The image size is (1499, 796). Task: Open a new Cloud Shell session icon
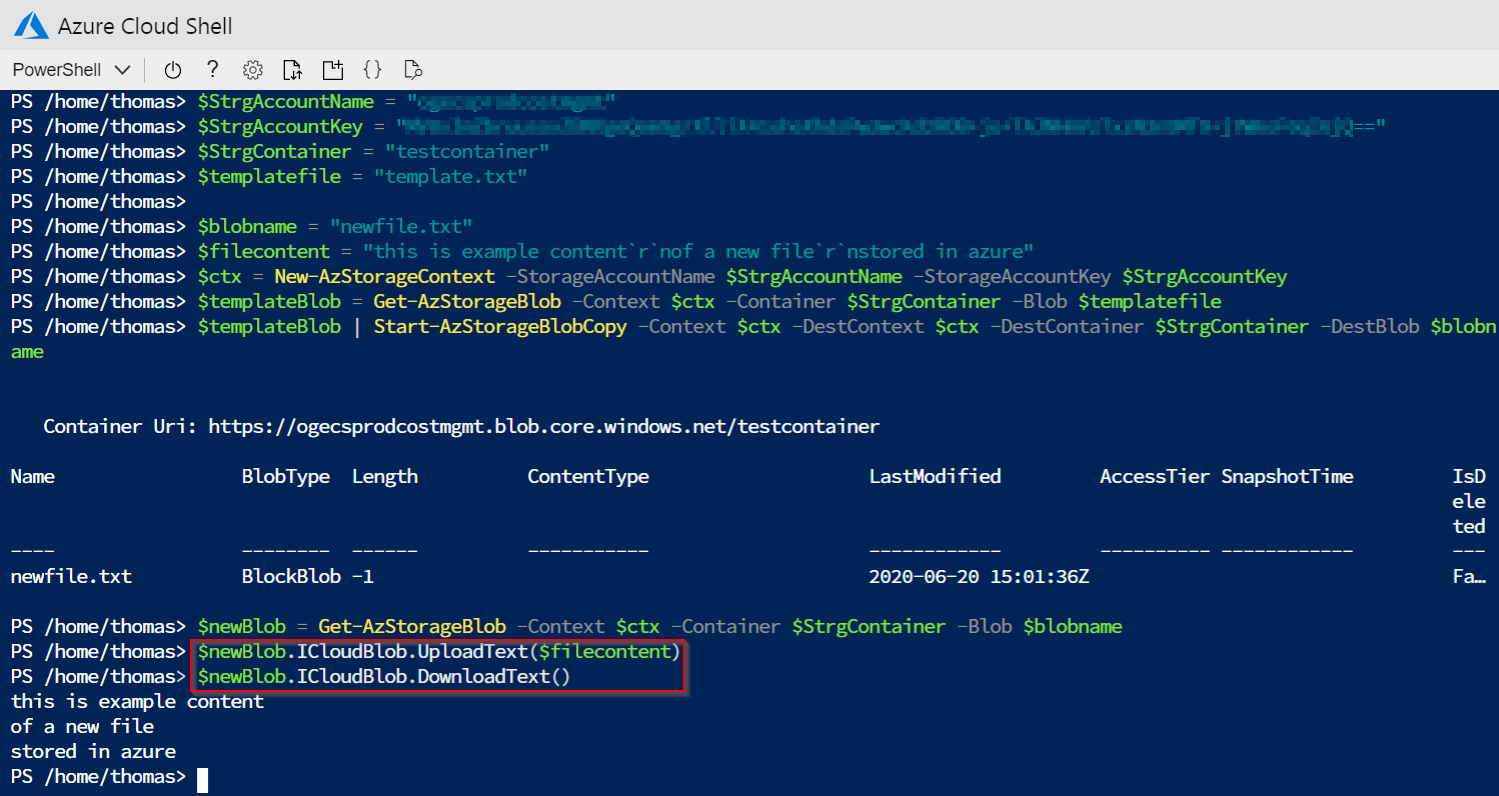pos(332,69)
